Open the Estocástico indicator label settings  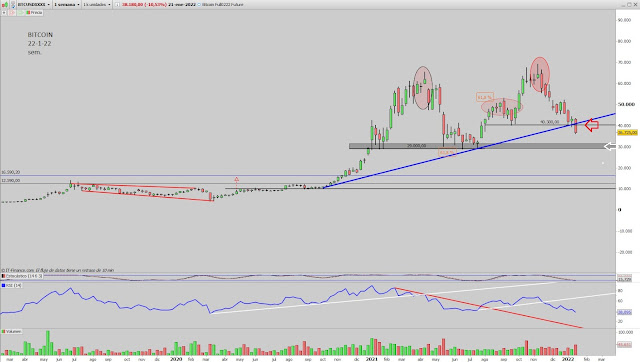pyautogui.click(x=23, y=276)
